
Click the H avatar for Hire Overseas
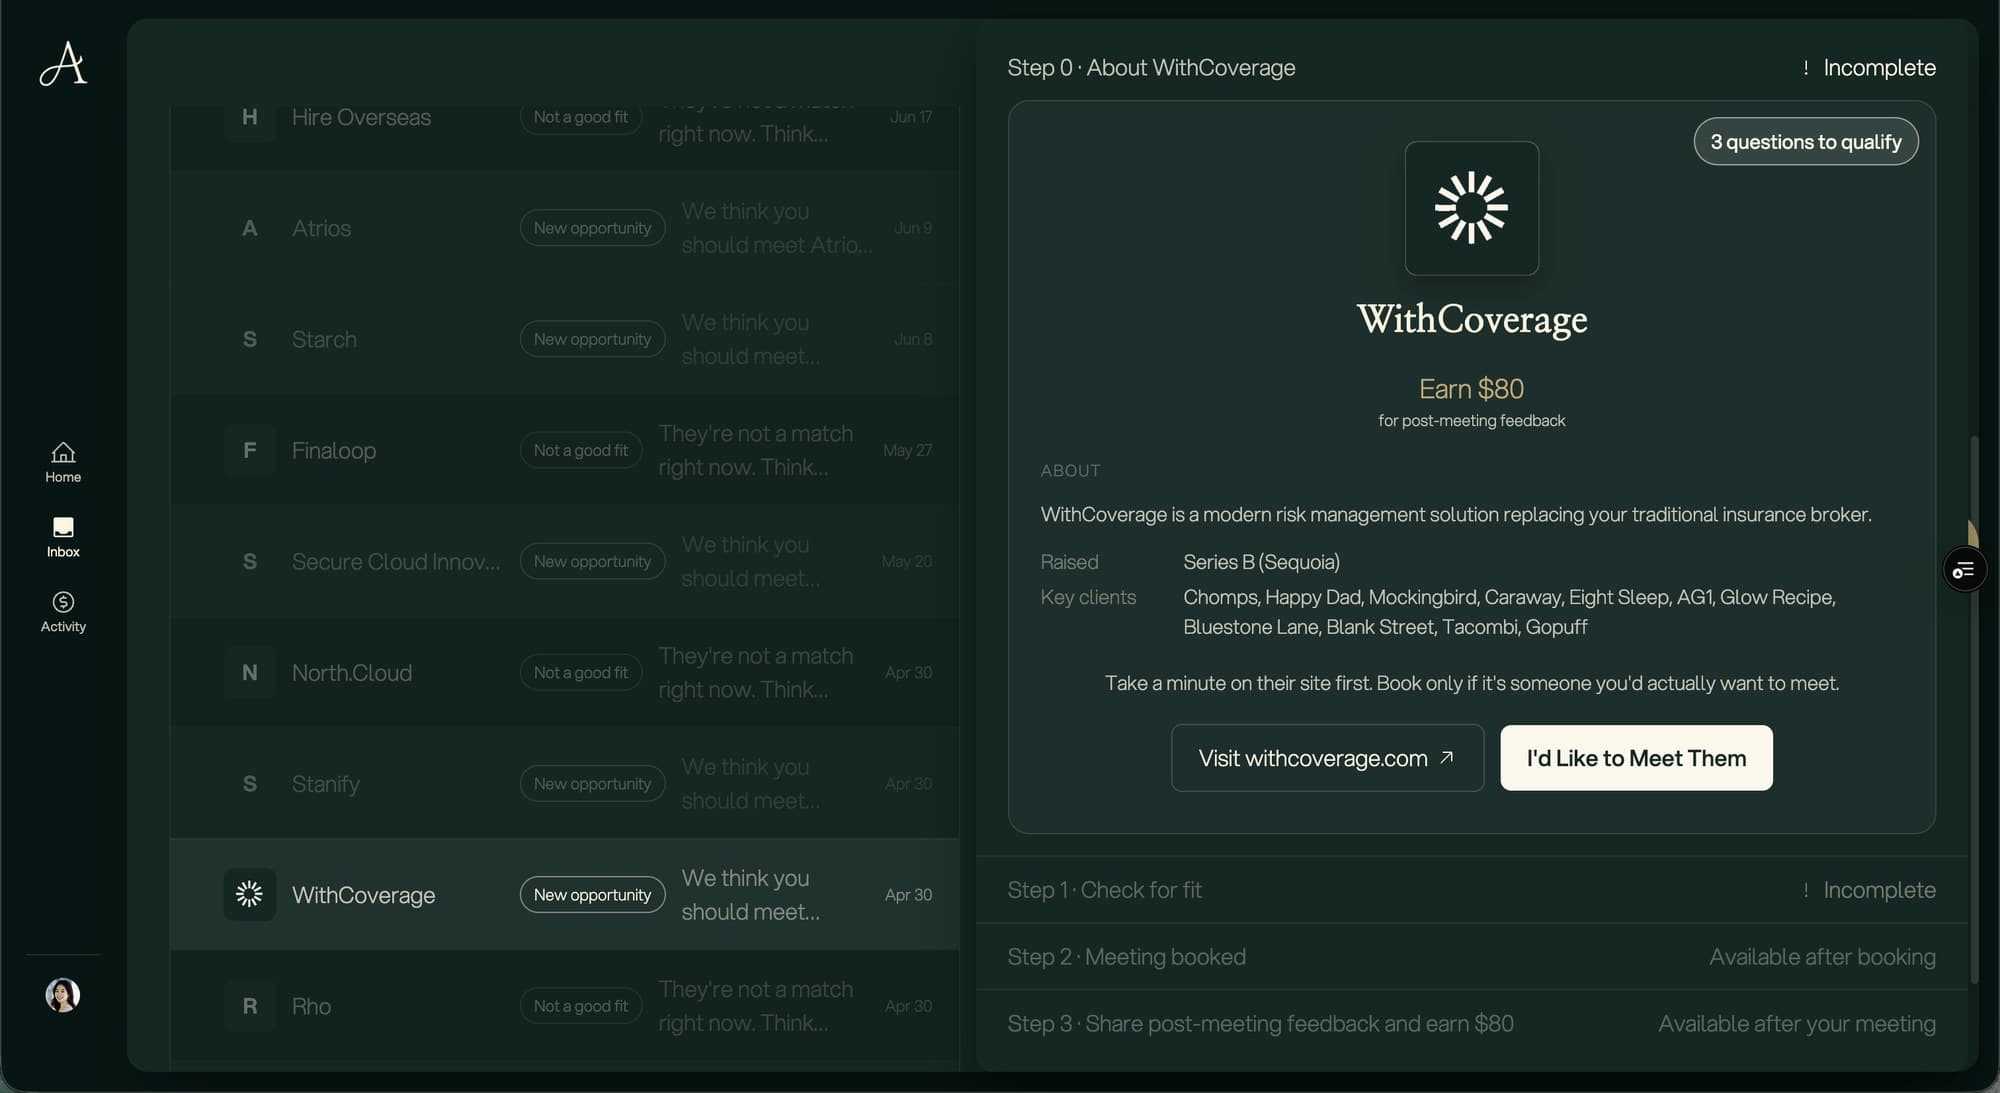249,117
